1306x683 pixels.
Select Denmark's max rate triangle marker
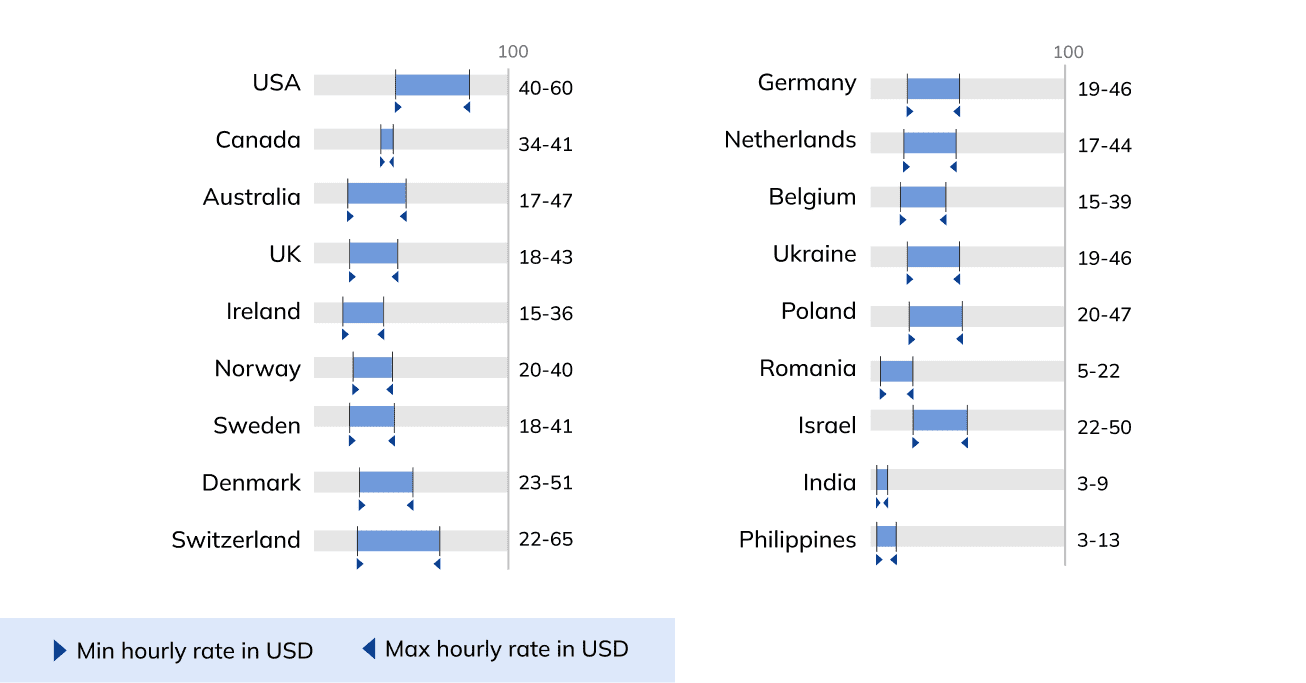(410, 505)
